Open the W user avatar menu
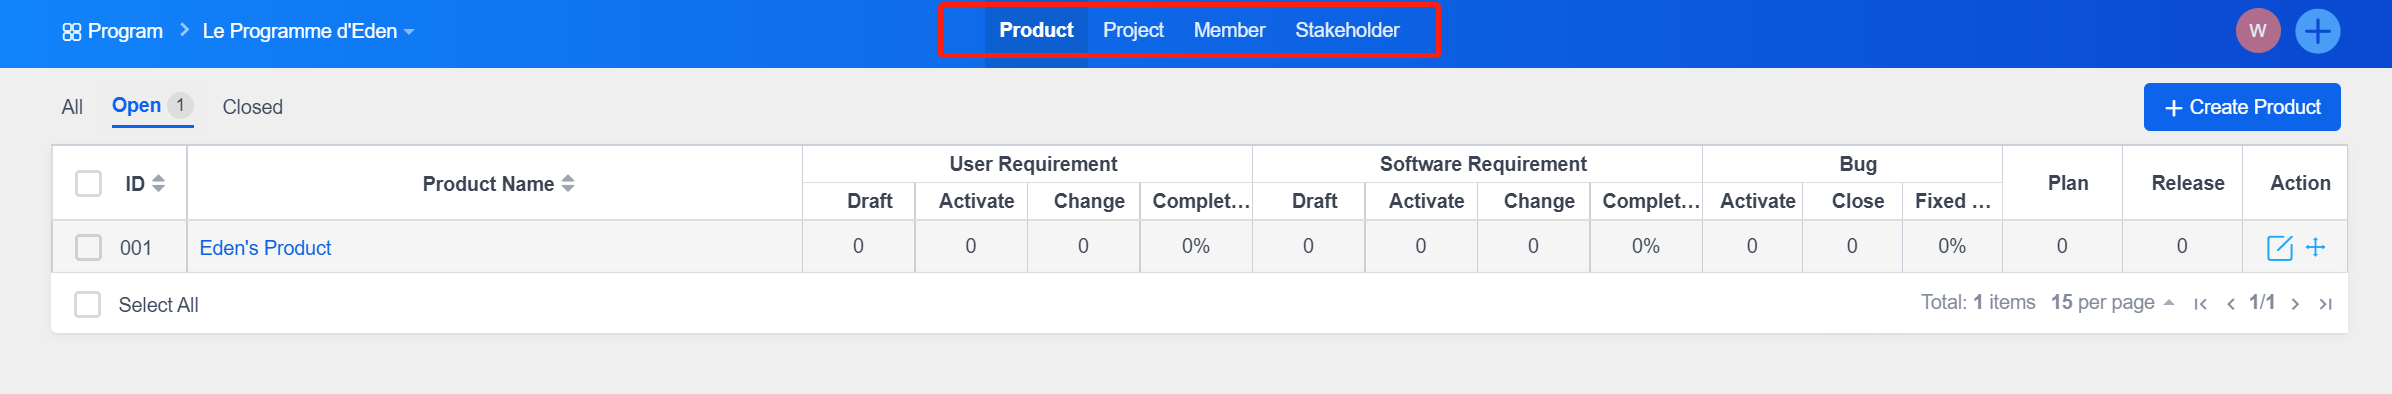The width and height of the screenshot is (2392, 394). pos(2258,31)
